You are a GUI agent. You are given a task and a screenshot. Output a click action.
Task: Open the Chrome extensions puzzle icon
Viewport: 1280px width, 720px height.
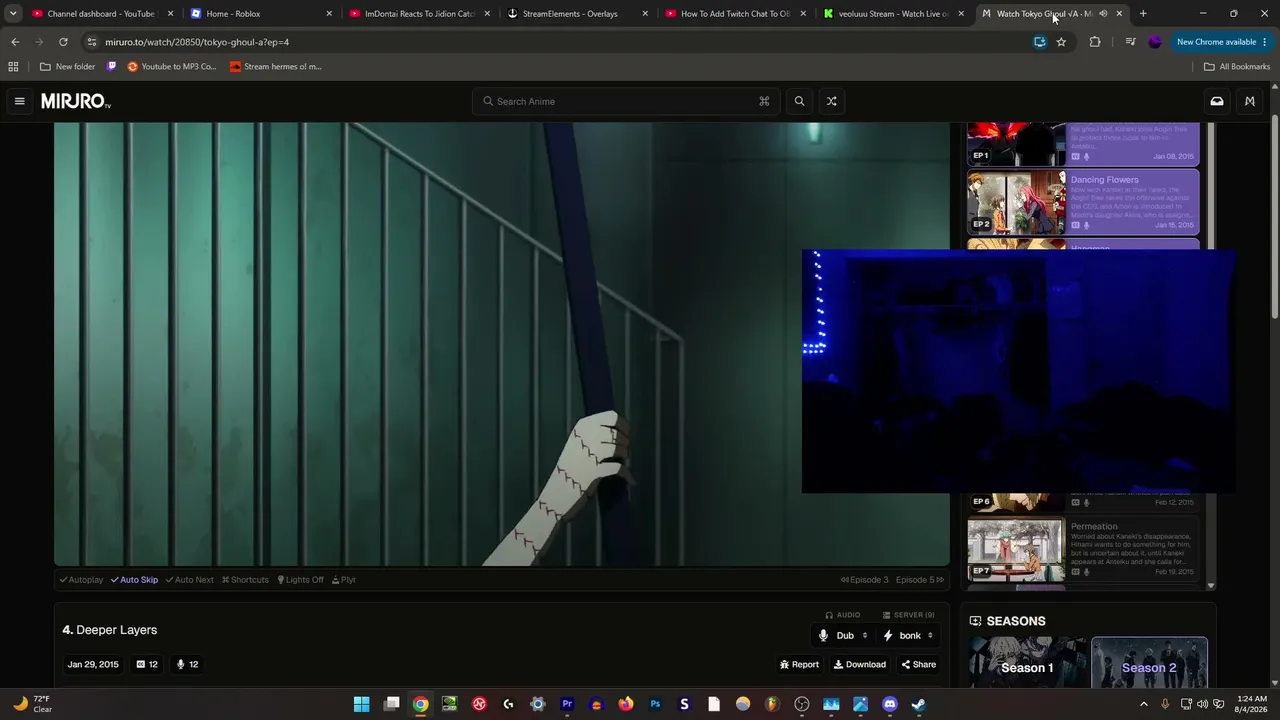[x=1095, y=42]
